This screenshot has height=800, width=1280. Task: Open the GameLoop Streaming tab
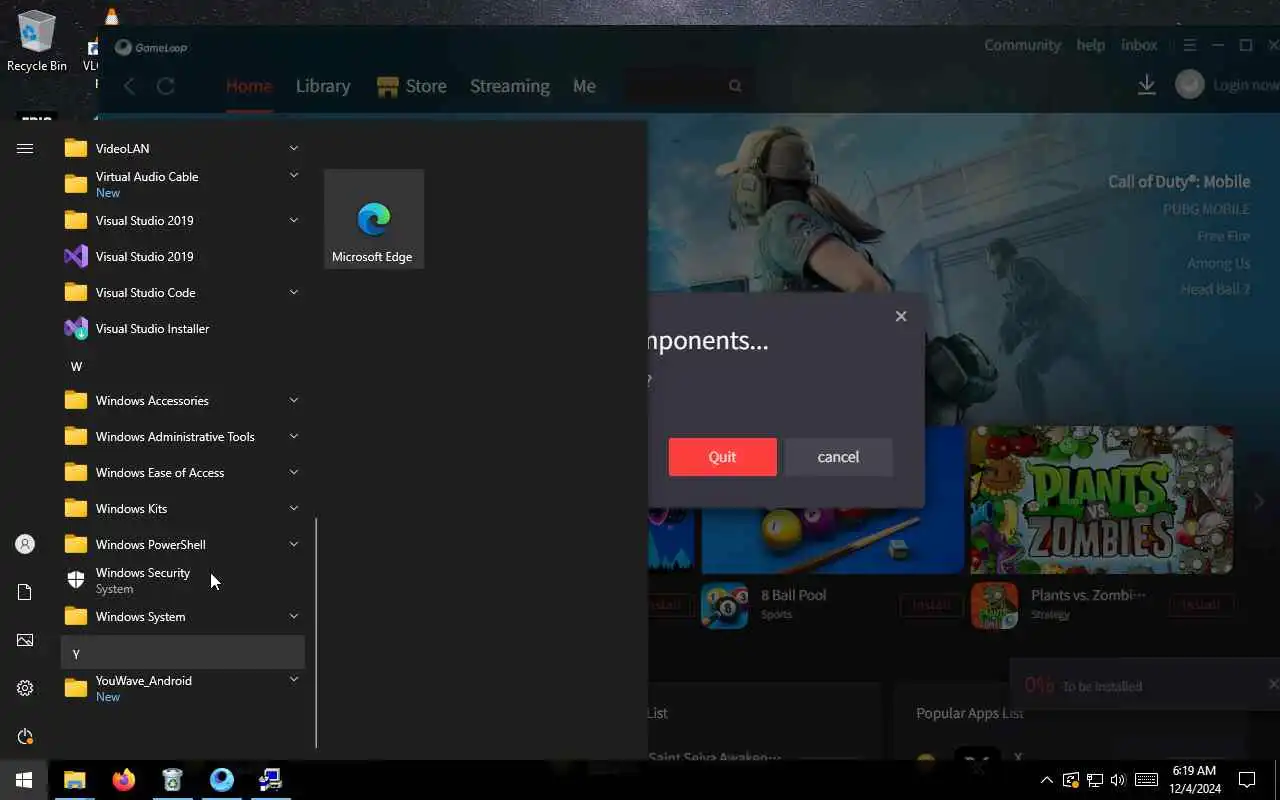(510, 86)
